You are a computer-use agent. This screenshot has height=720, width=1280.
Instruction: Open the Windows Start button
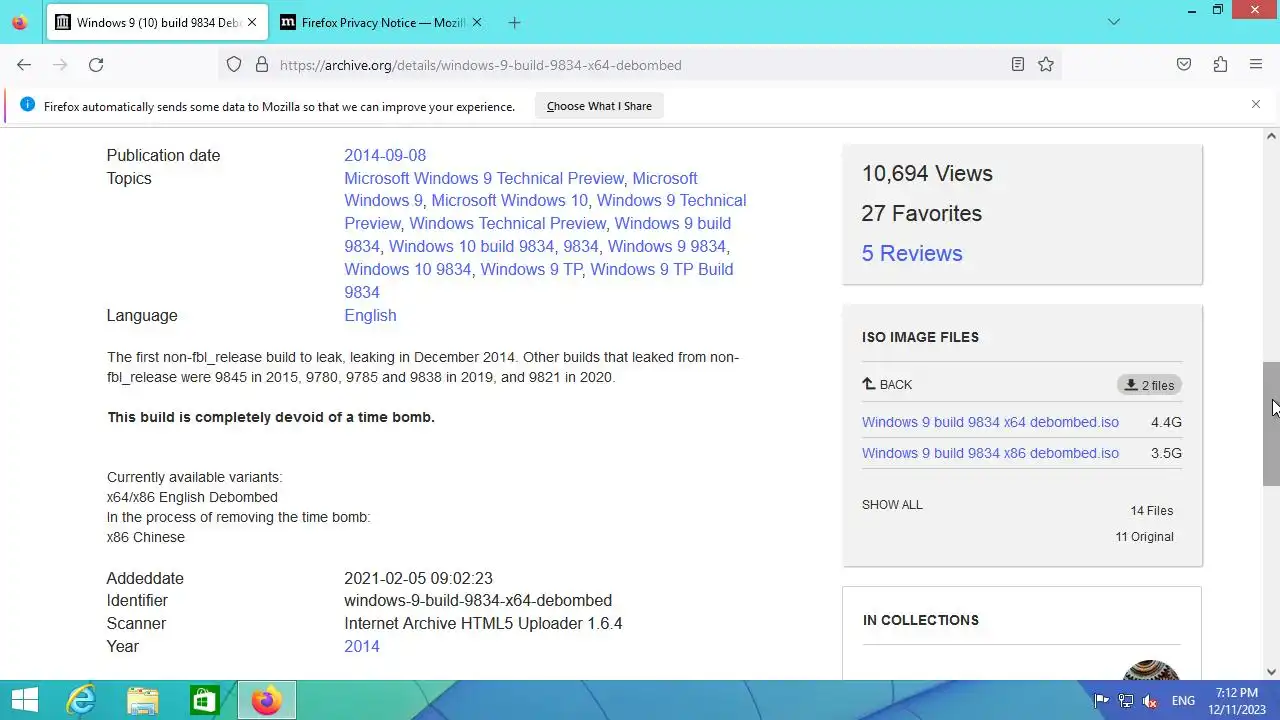24,700
